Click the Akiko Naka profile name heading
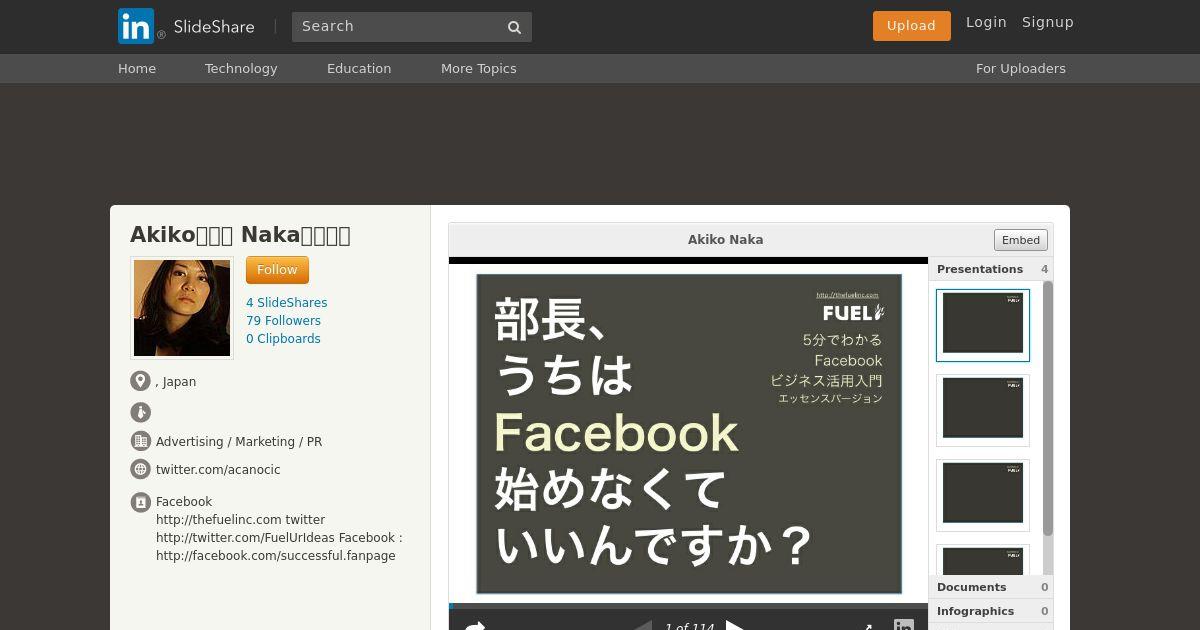Screen dimensions: 1200x630 pos(240,235)
